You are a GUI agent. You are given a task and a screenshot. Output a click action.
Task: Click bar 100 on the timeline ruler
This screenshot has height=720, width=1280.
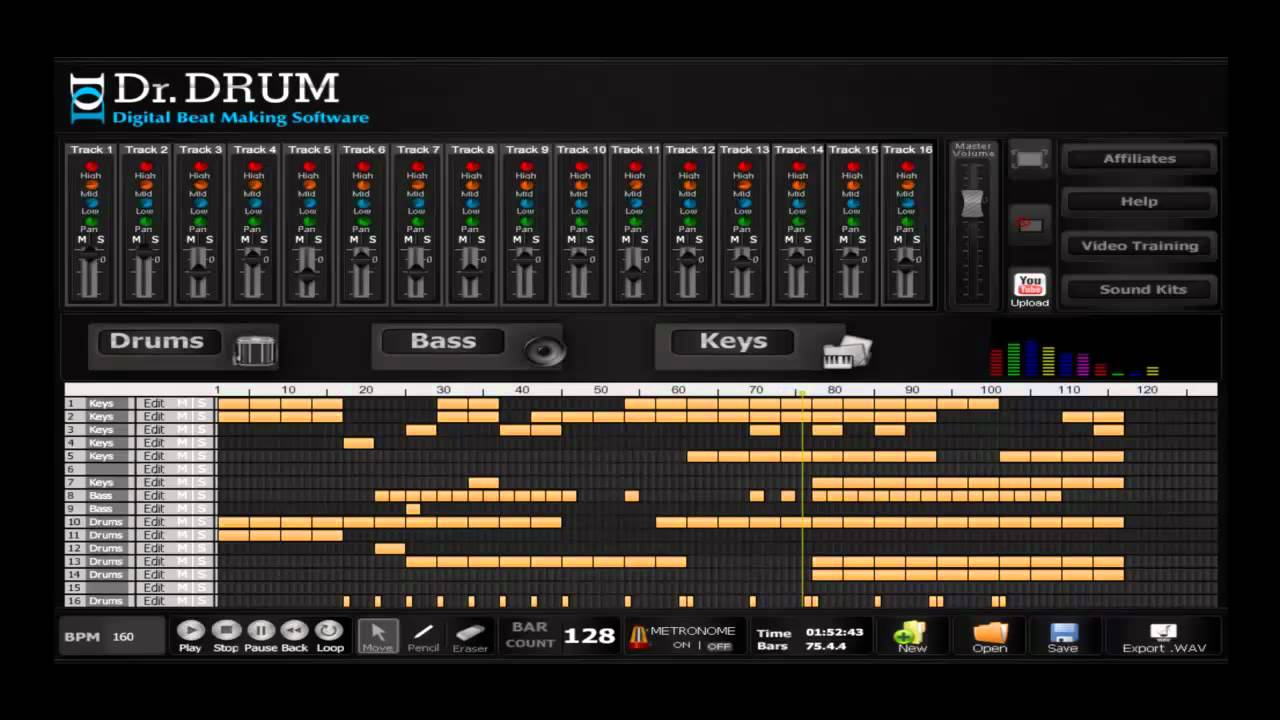pyautogui.click(x=990, y=390)
